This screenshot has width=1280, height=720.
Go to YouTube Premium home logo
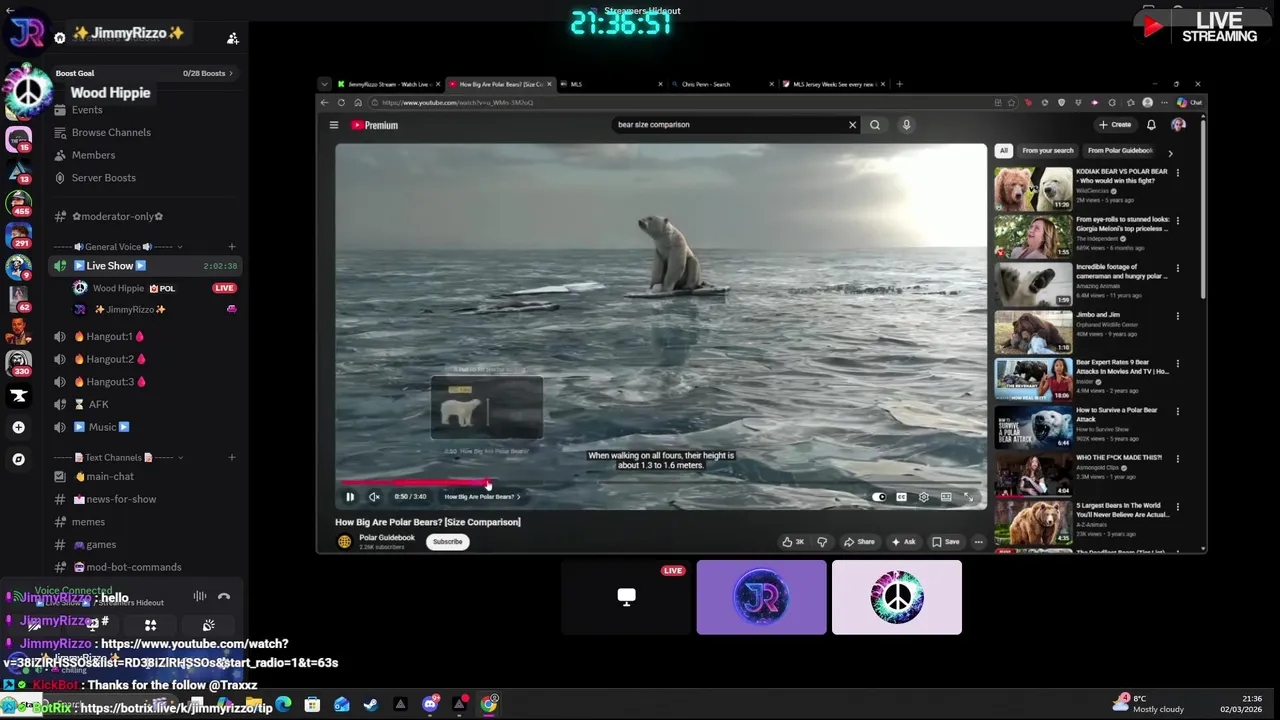375,125
